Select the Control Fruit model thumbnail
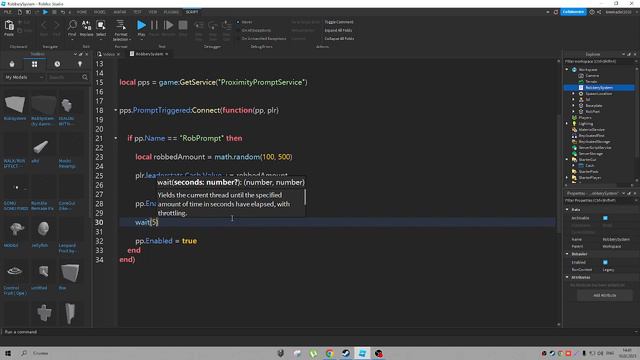Screen dimensions: 640x360 tap(15, 271)
